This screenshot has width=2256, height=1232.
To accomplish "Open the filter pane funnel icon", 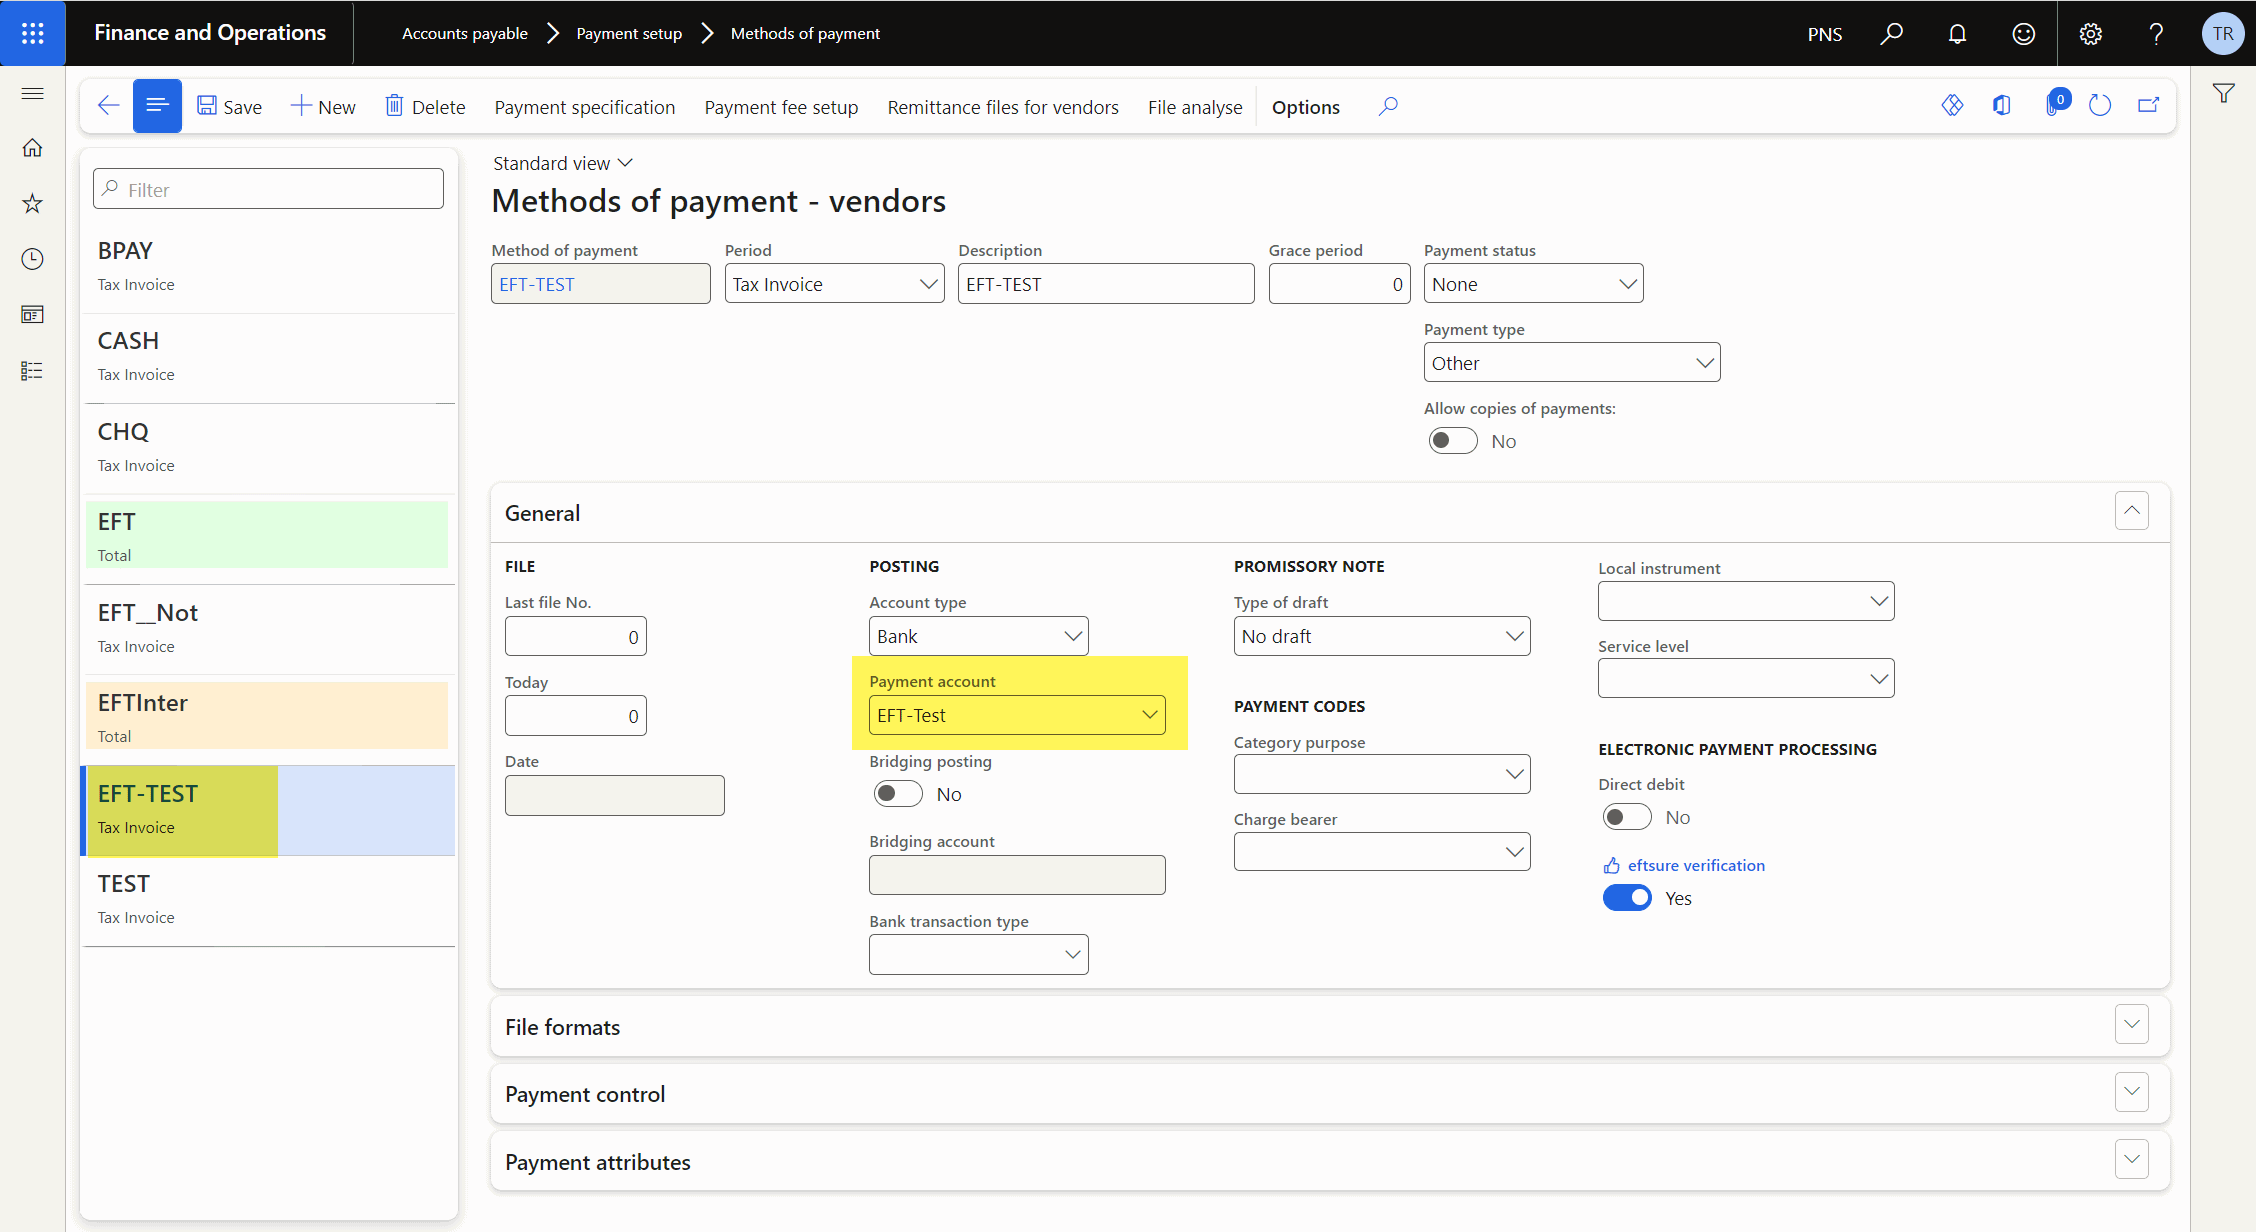I will pos(2223,93).
